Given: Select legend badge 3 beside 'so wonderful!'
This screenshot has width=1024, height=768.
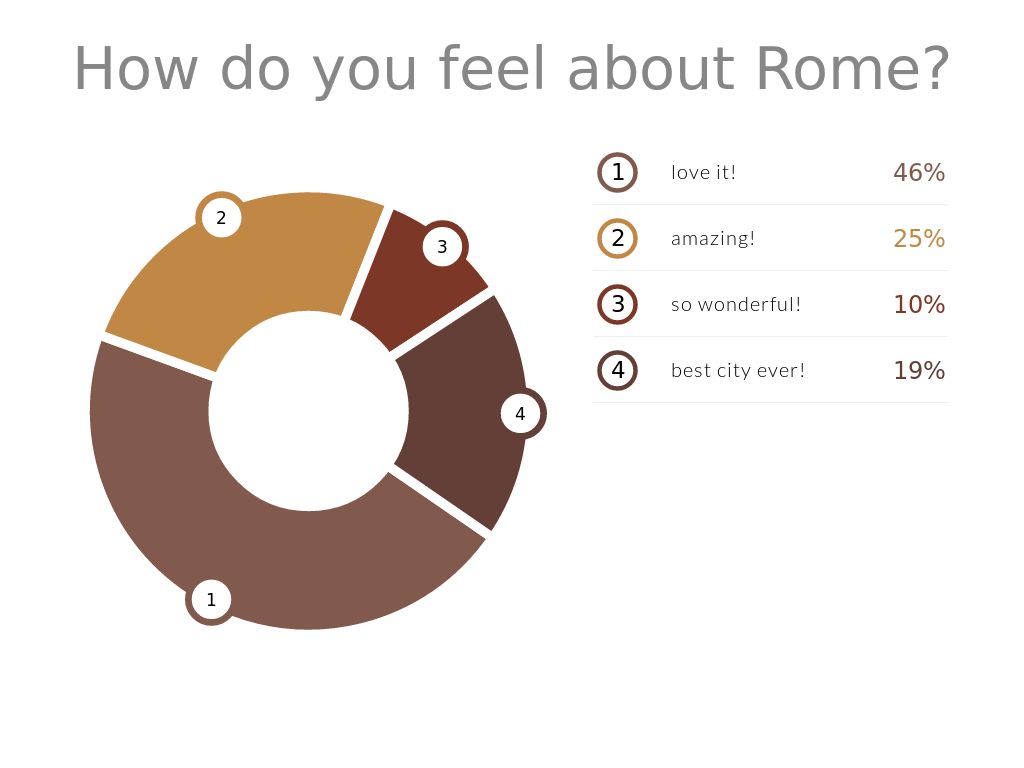Looking at the screenshot, I should [618, 304].
